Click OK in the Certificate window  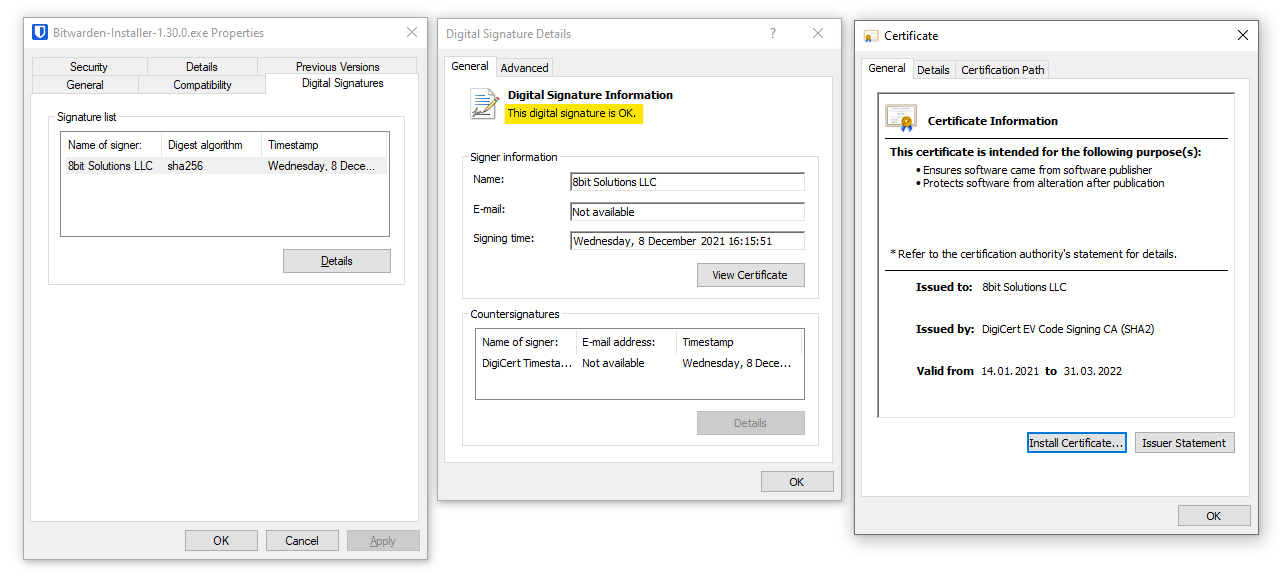1214,516
